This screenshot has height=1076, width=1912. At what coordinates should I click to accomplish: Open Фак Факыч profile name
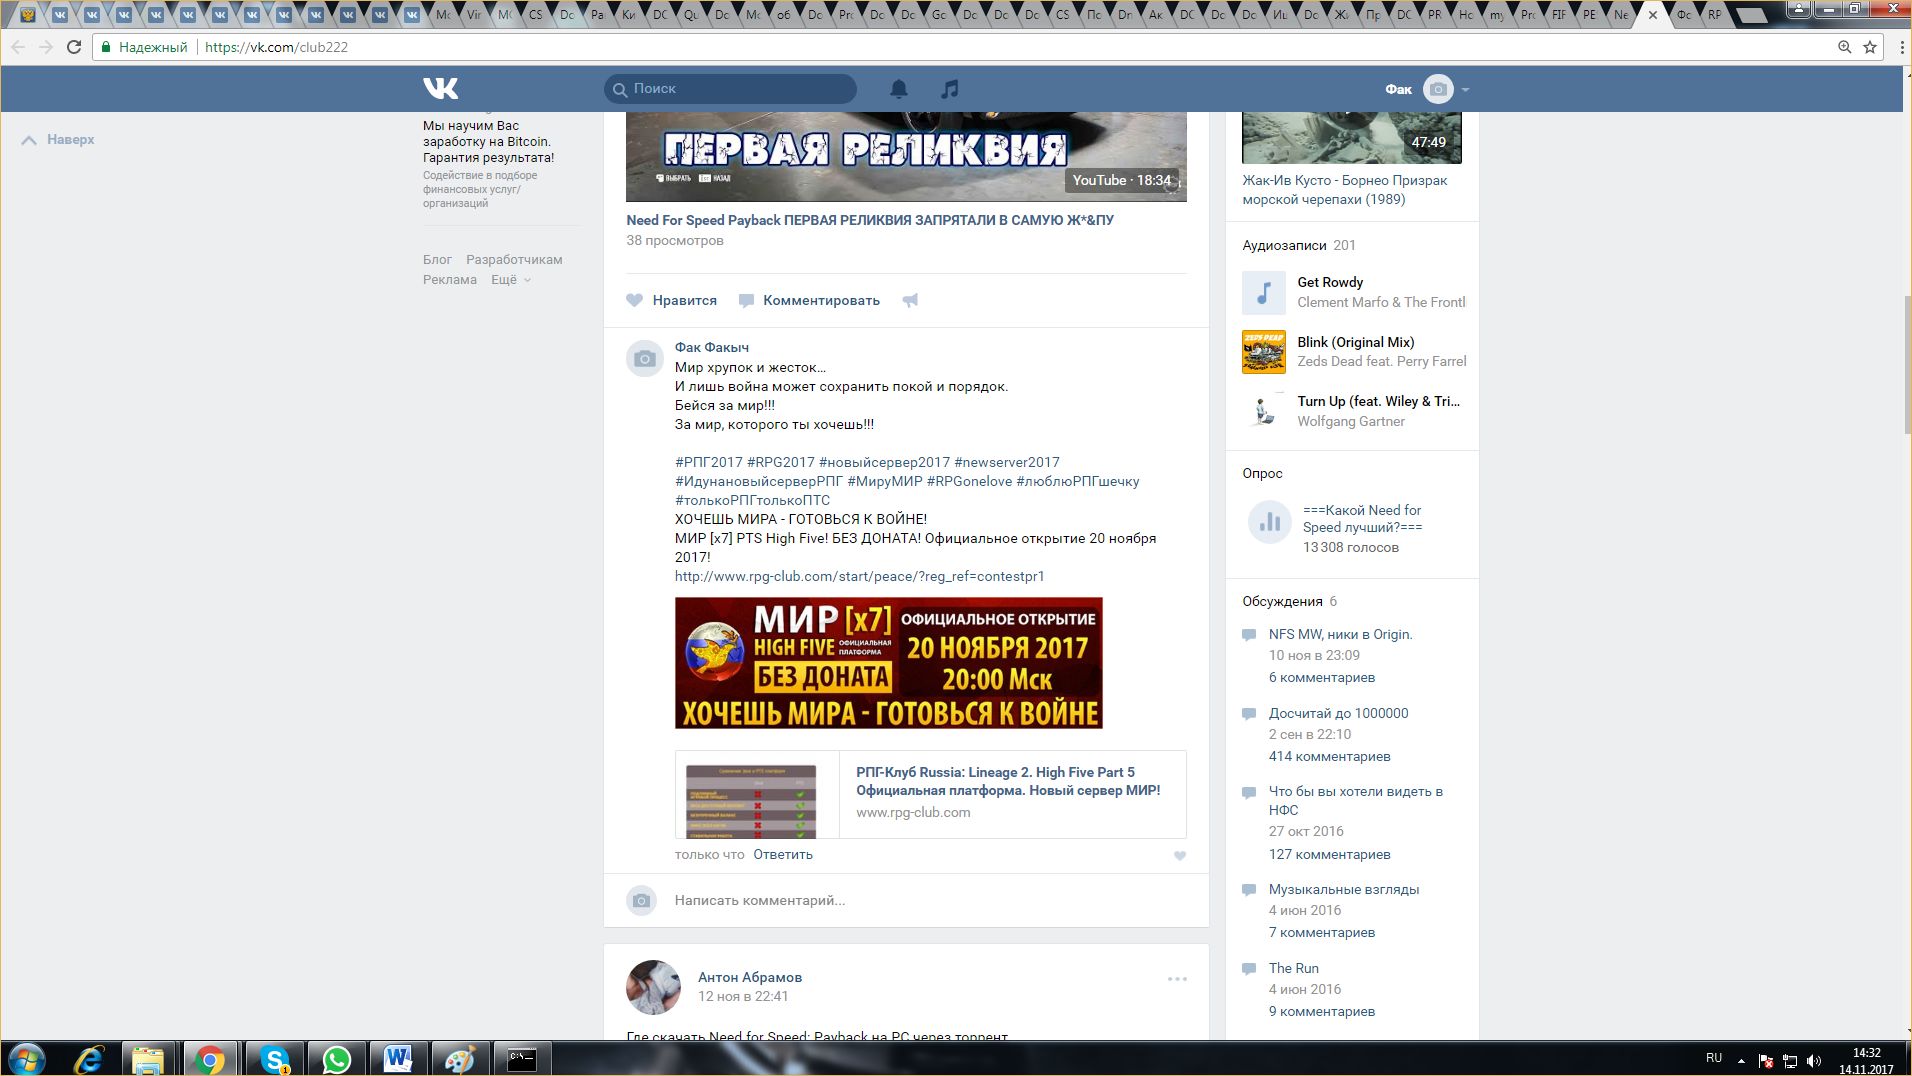click(712, 347)
